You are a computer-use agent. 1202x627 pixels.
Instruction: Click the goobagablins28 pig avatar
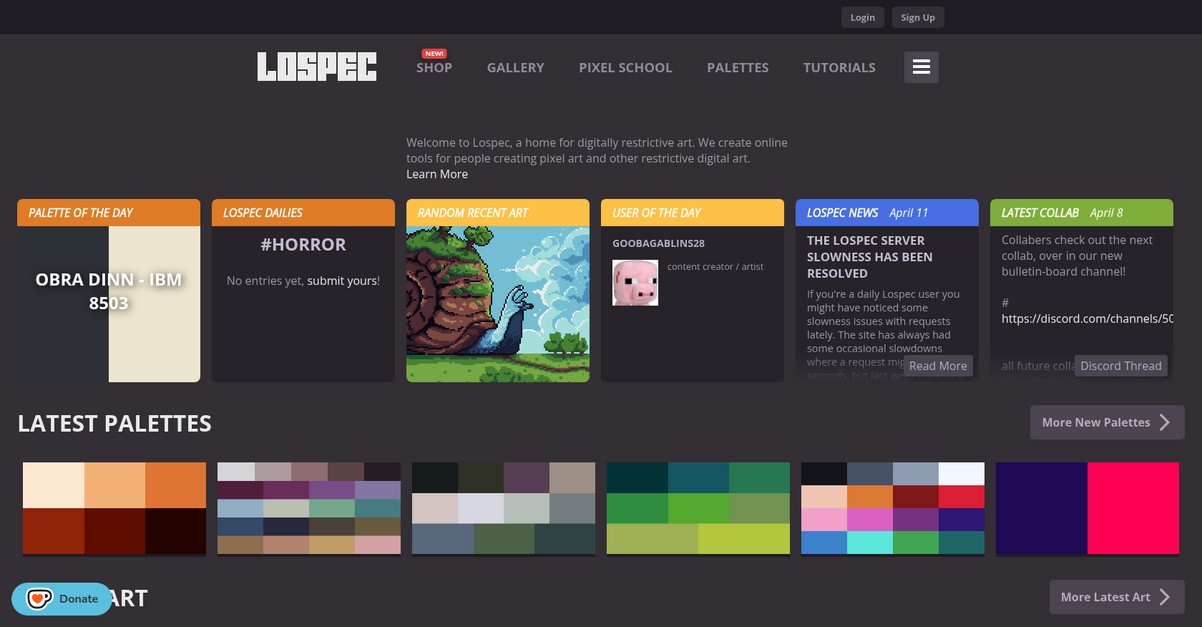coord(635,282)
